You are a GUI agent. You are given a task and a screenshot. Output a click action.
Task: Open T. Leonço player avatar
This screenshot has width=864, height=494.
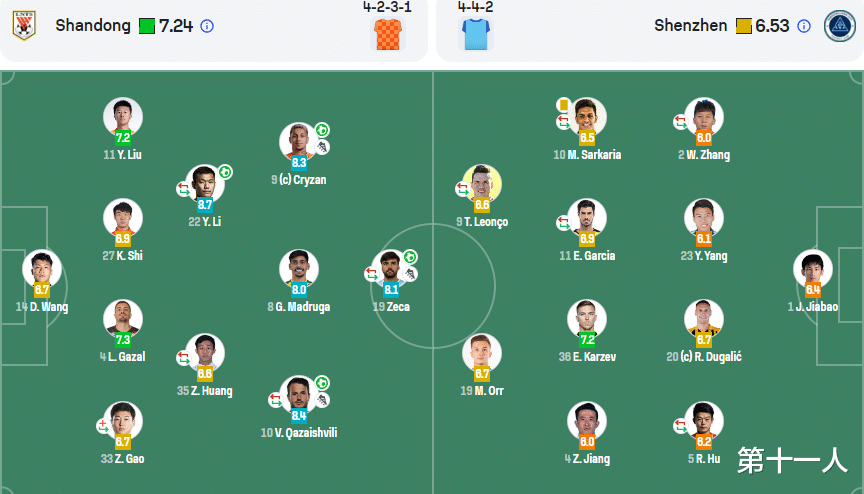(x=482, y=184)
